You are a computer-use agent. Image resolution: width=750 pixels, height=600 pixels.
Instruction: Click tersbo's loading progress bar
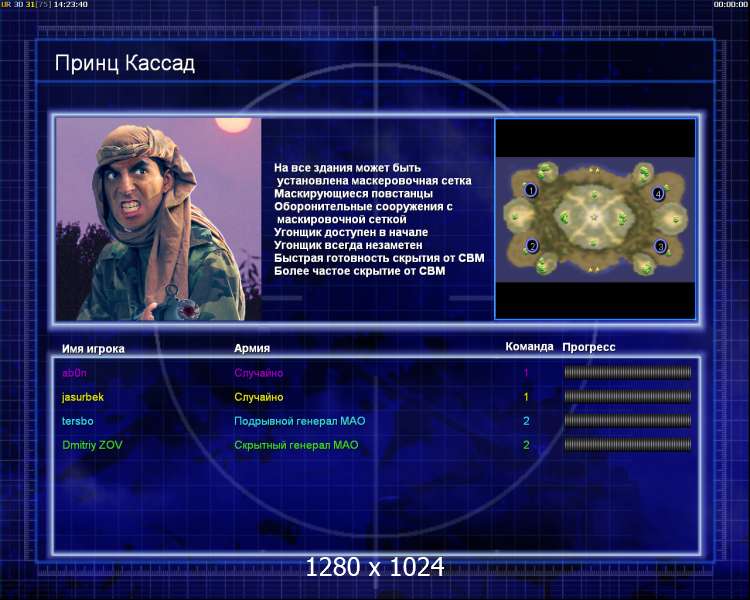(x=627, y=421)
